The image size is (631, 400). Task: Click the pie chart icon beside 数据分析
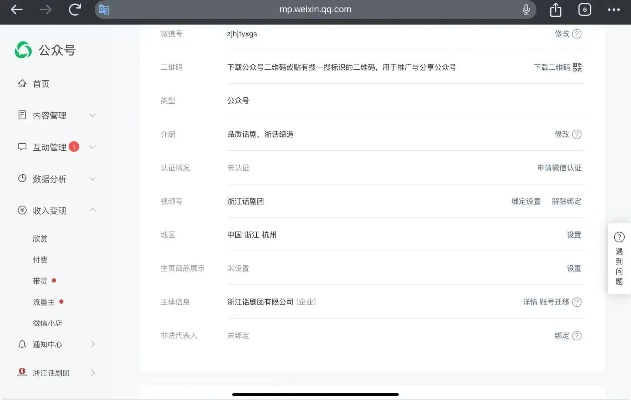point(22,178)
